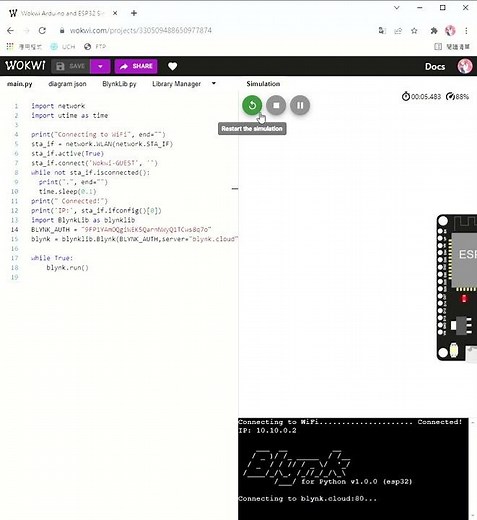
Task: Open the save options purple dropdown
Action: [100, 66]
